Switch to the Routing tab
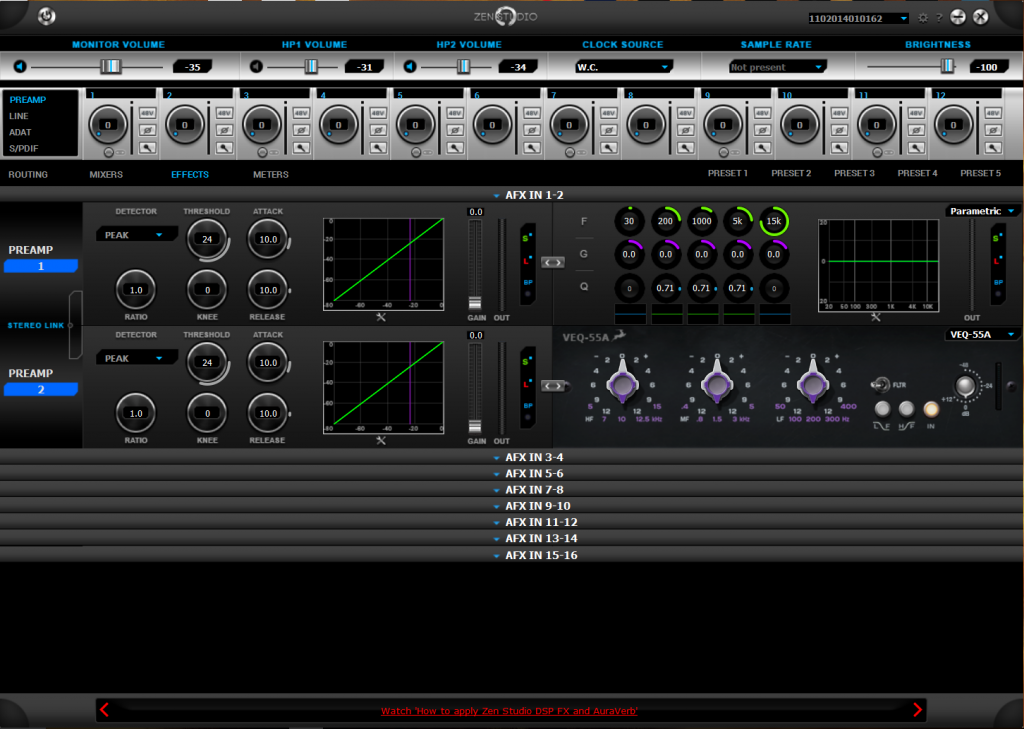The height and width of the screenshot is (729, 1024). [28, 174]
